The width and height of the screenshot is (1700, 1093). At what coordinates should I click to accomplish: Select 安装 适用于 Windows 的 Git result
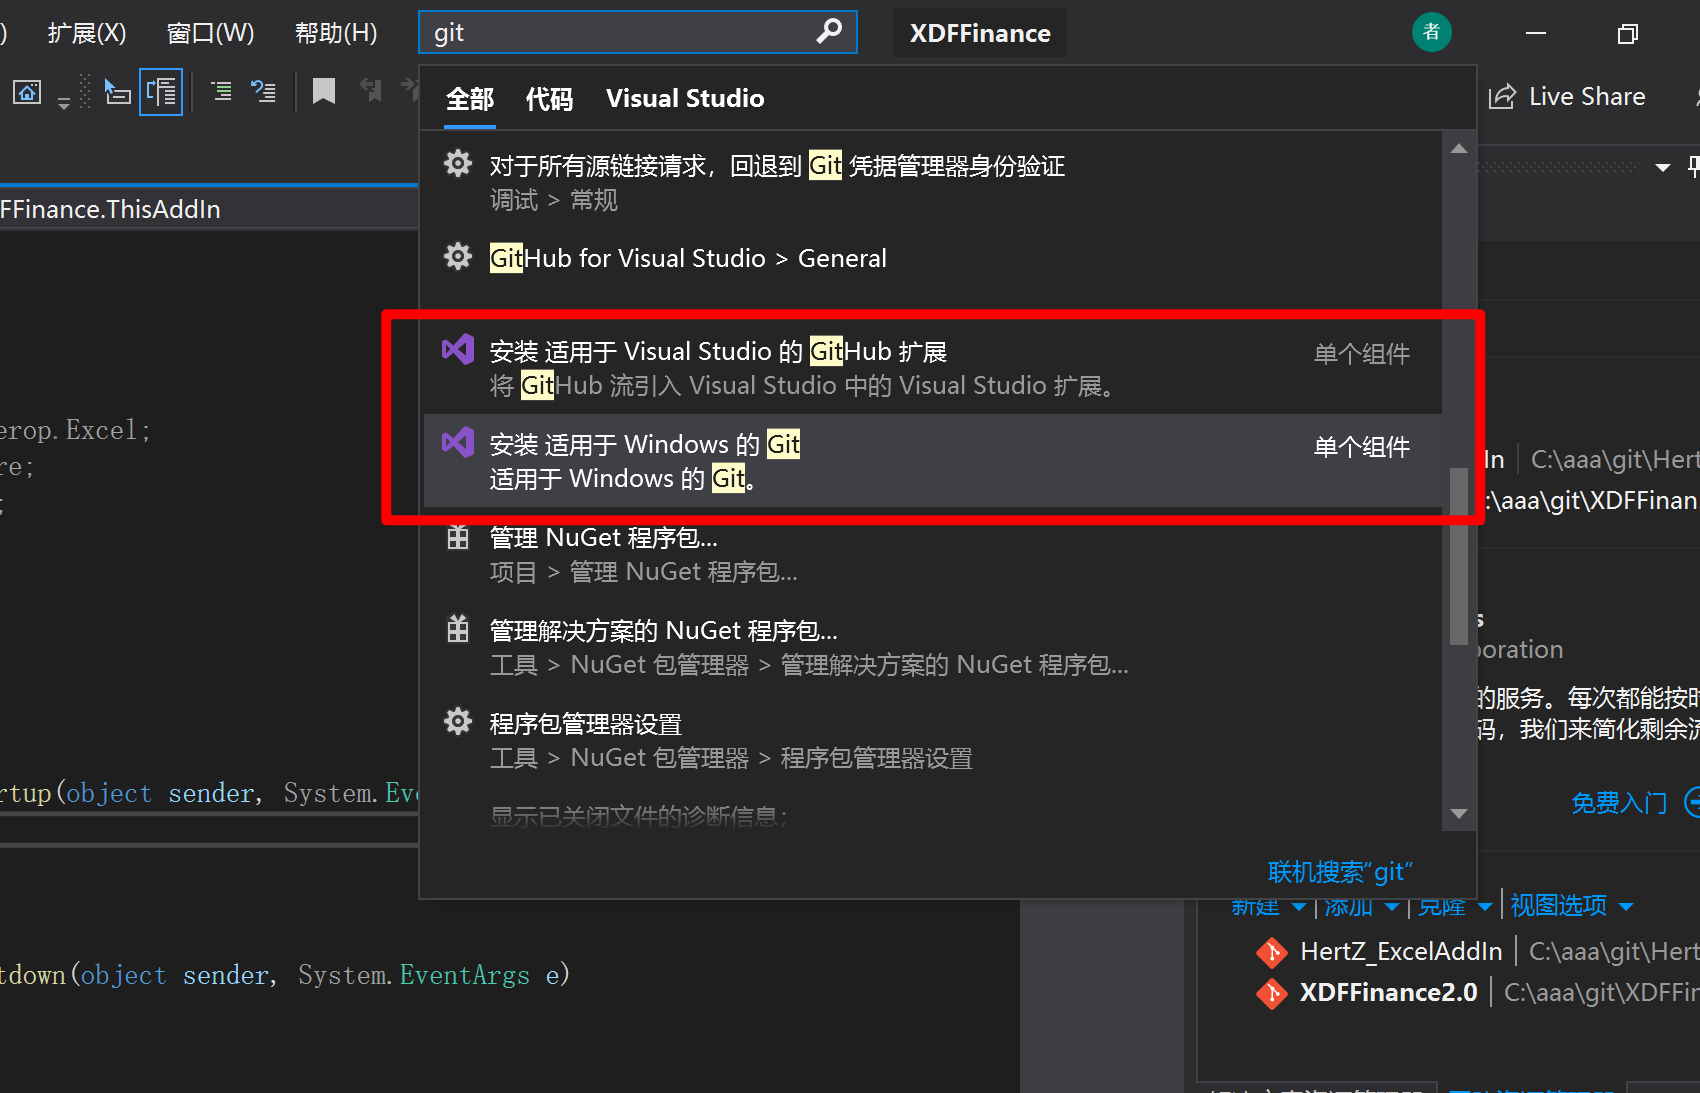tap(932, 461)
